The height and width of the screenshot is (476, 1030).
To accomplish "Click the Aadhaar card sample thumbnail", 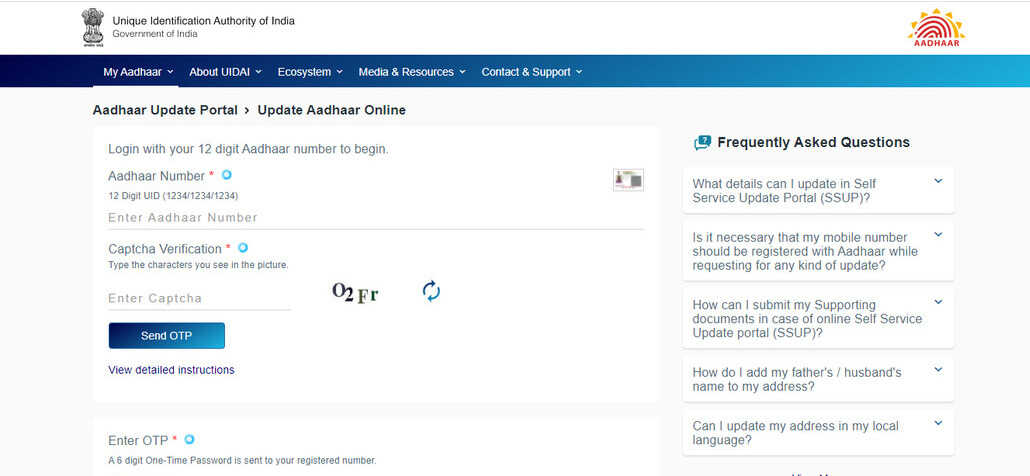I will click(x=628, y=180).
